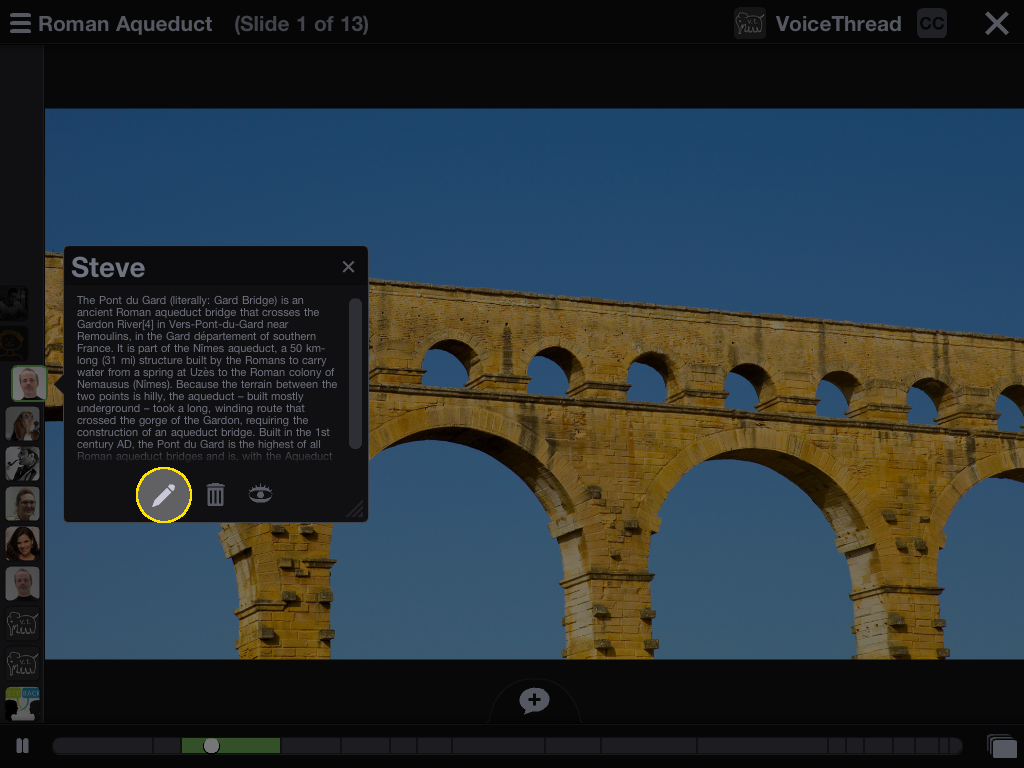Toggle comment visibility with the eye icon
Viewport: 1024px width, 768px height.
pos(261,493)
